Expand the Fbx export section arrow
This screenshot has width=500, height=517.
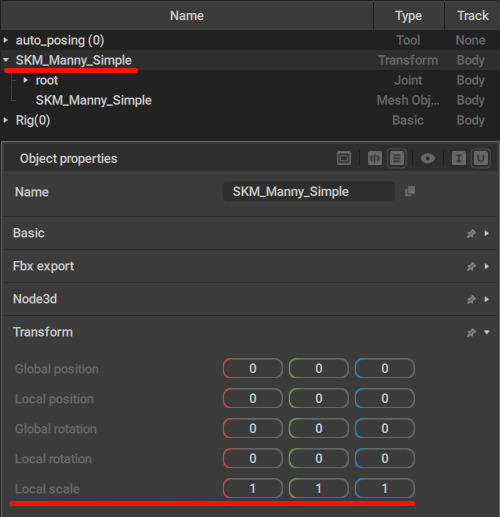pos(487,266)
